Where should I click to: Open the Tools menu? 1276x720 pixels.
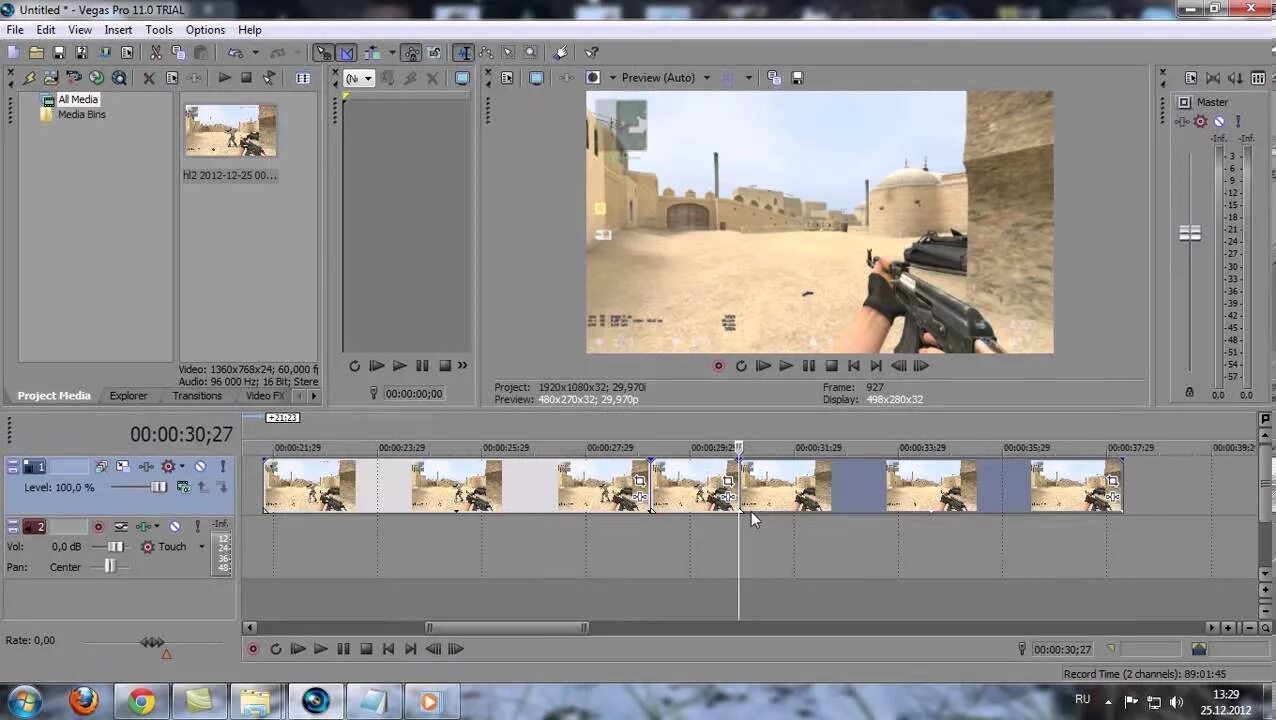click(x=159, y=30)
